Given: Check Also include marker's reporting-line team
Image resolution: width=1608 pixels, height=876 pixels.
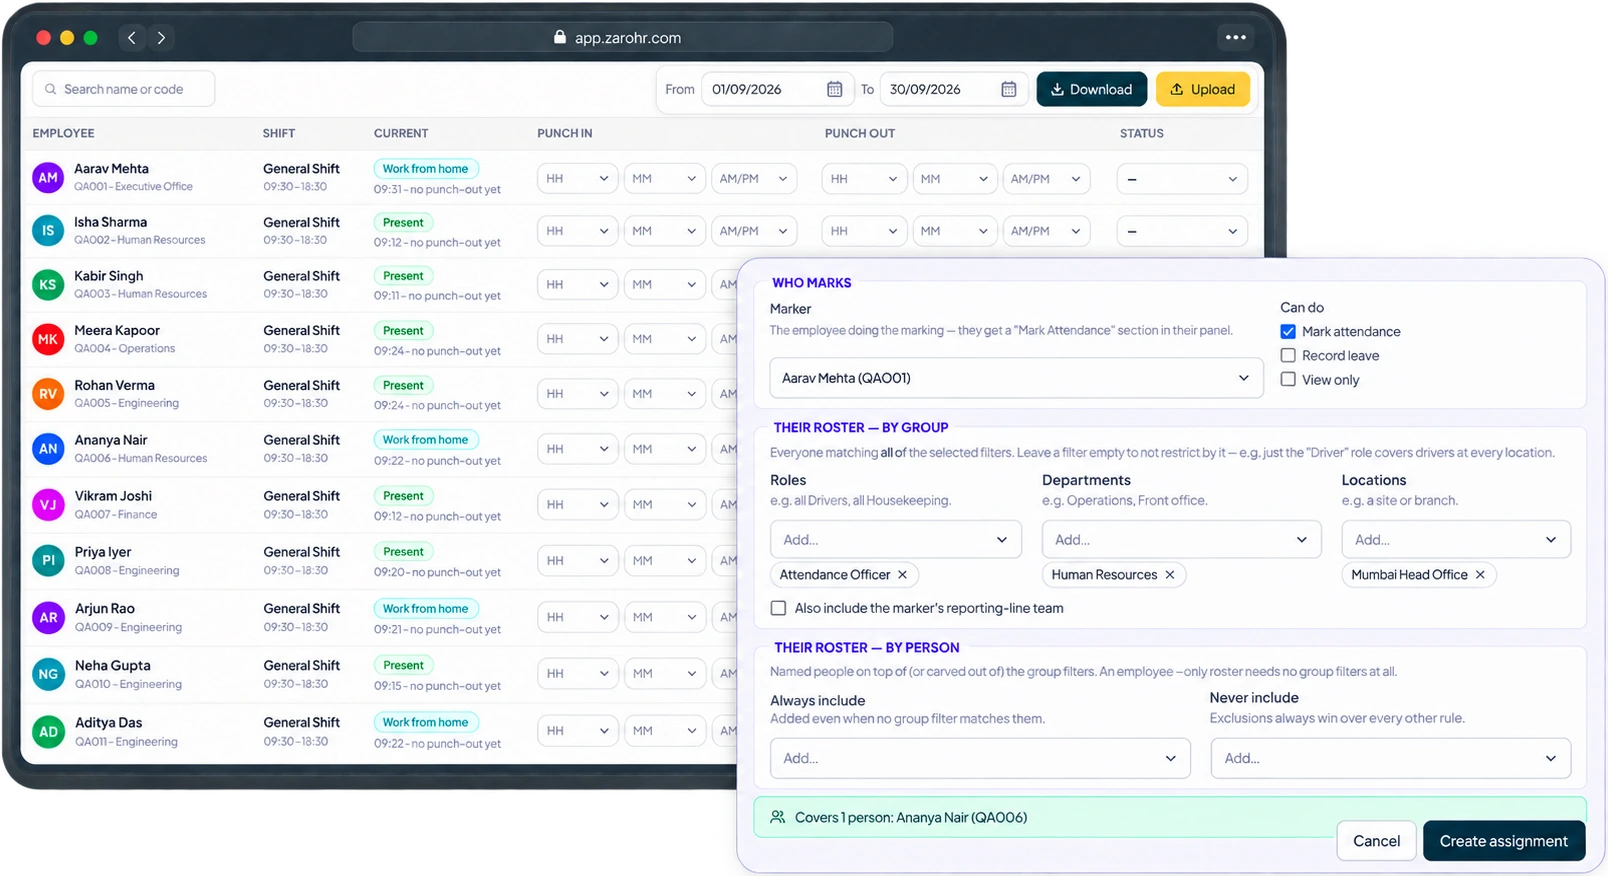Looking at the screenshot, I should (x=778, y=608).
